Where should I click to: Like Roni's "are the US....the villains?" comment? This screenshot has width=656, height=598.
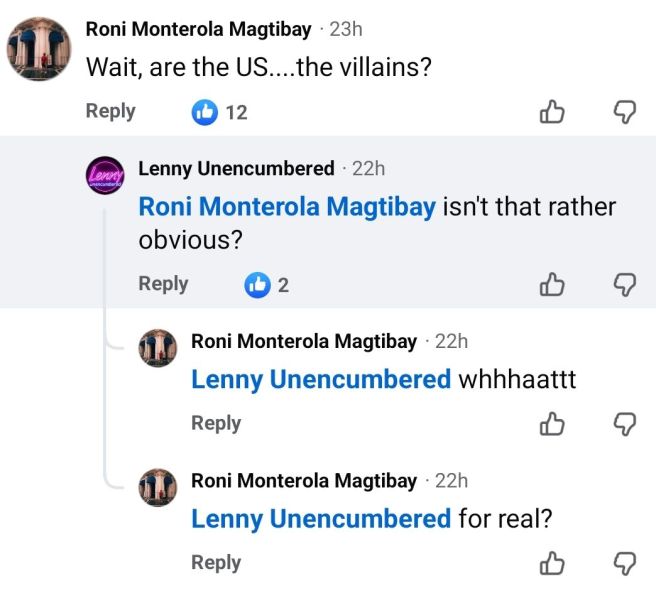[x=551, y=112]
